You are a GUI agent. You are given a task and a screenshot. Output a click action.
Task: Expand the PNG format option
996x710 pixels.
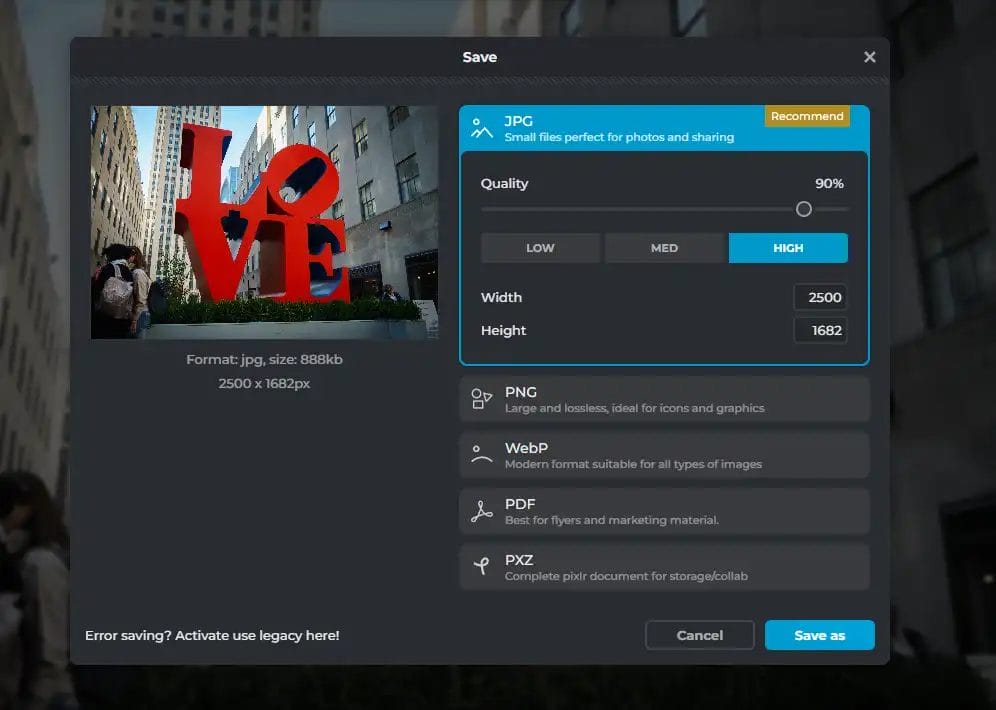664,400
